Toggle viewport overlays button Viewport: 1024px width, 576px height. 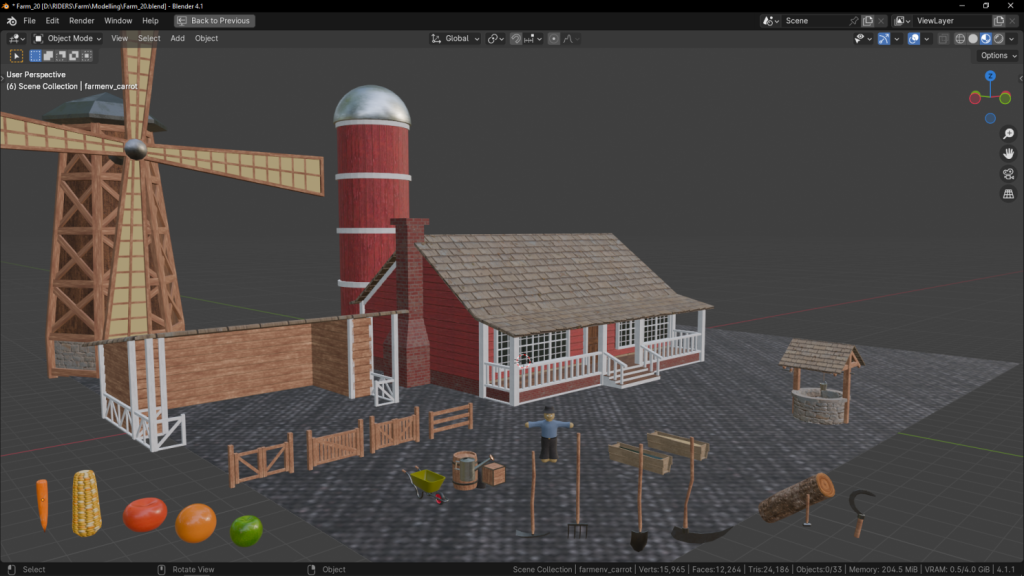coord(914,39)
